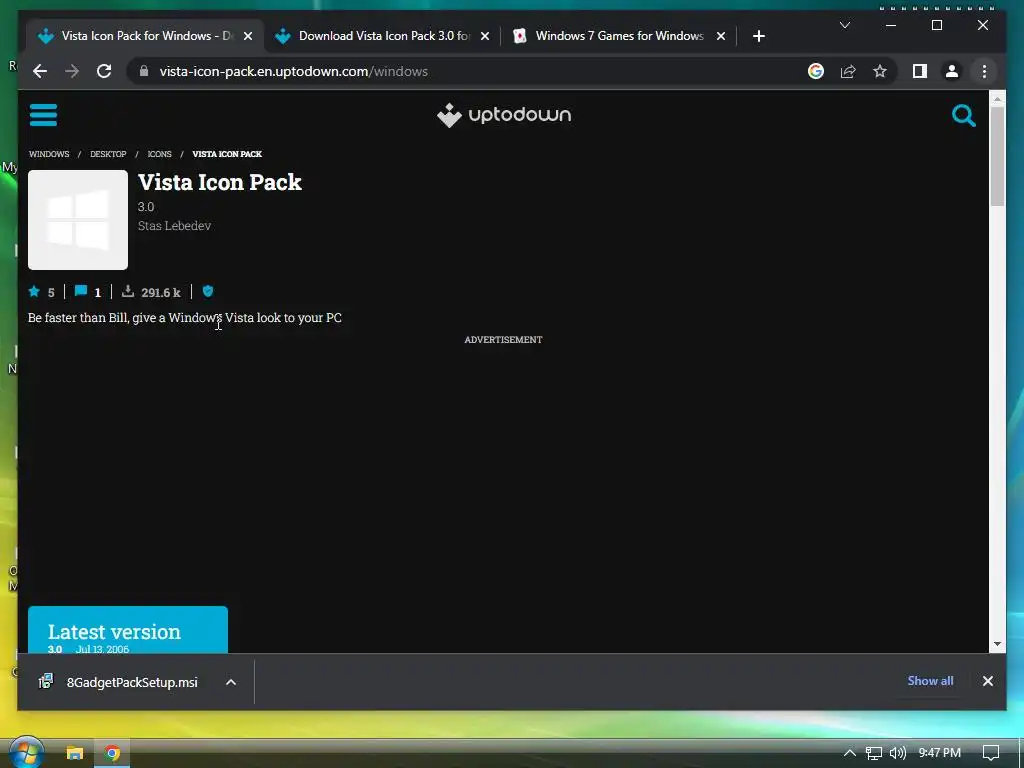This screenshot has height=768, width=1024.
Task: Click the comments speech bubble icon
Action: [81, 291]
